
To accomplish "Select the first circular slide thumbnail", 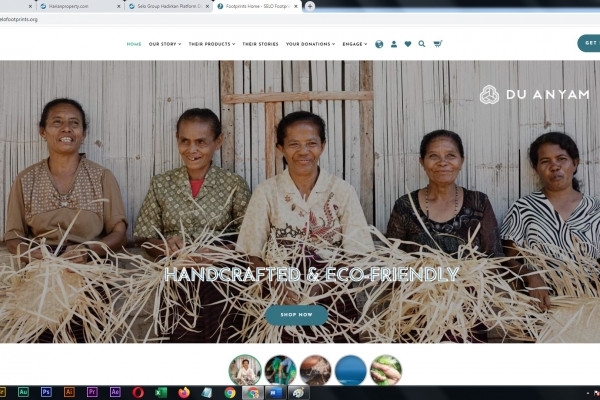I will click(x=245, y=370).
